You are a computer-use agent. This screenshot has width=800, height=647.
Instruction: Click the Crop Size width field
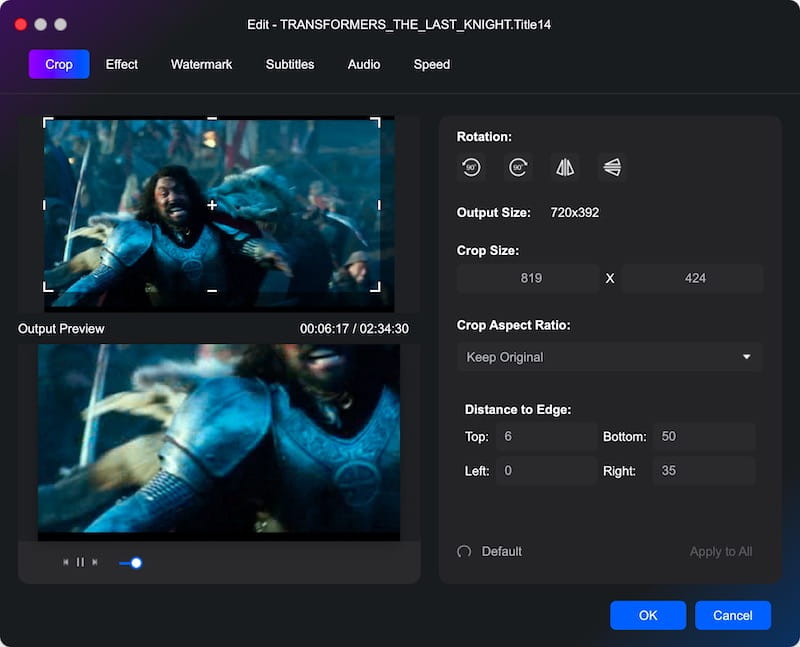(528, 278)
